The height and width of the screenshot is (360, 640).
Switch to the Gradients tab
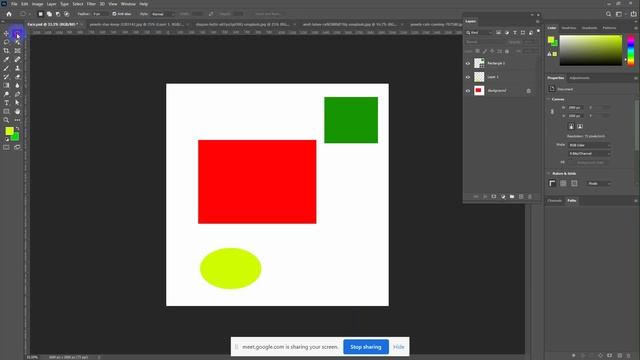click(x=589, y=28)
